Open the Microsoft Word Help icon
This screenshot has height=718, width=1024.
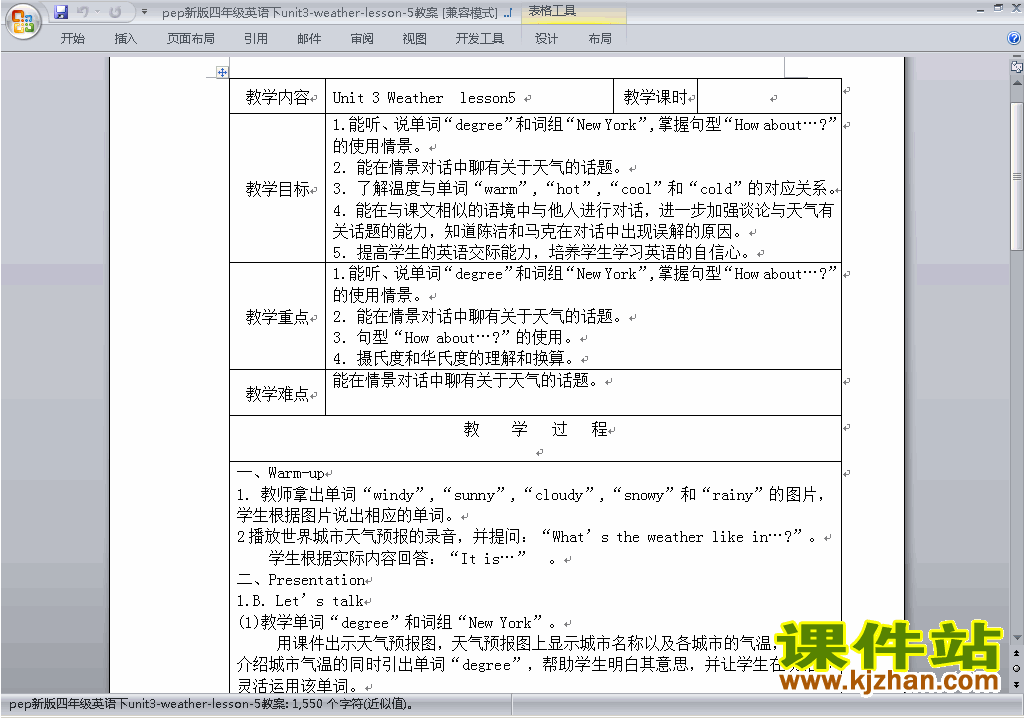click(1014, 39)
